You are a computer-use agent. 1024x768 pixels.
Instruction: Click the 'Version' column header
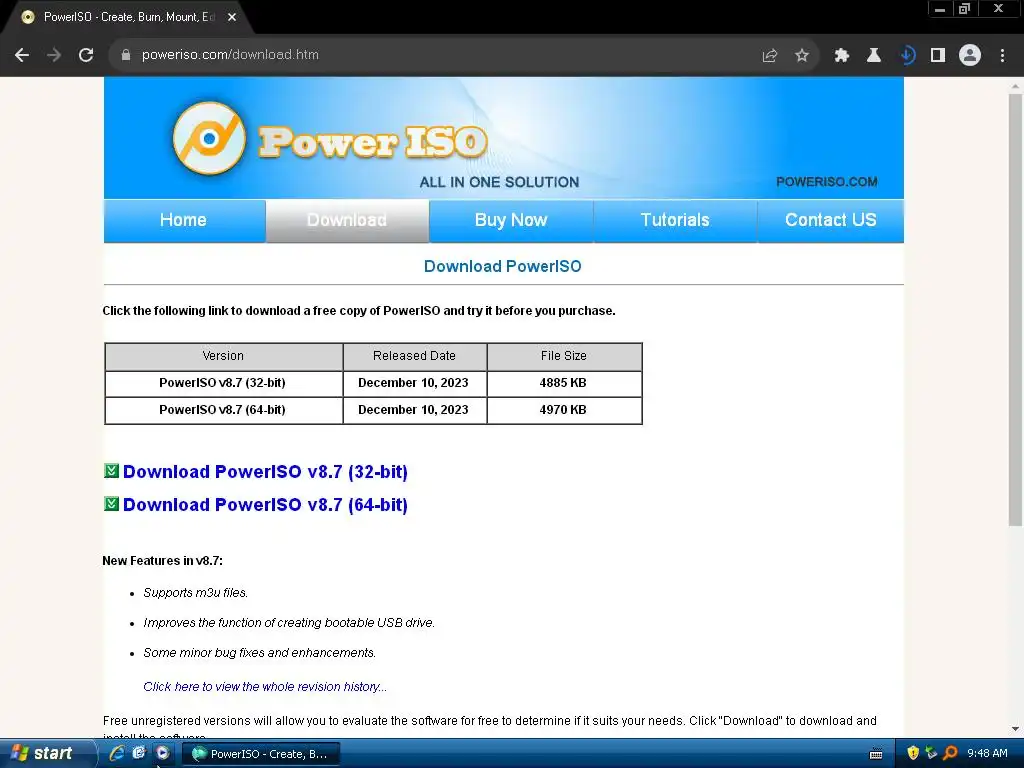click(x=223, y=357)
